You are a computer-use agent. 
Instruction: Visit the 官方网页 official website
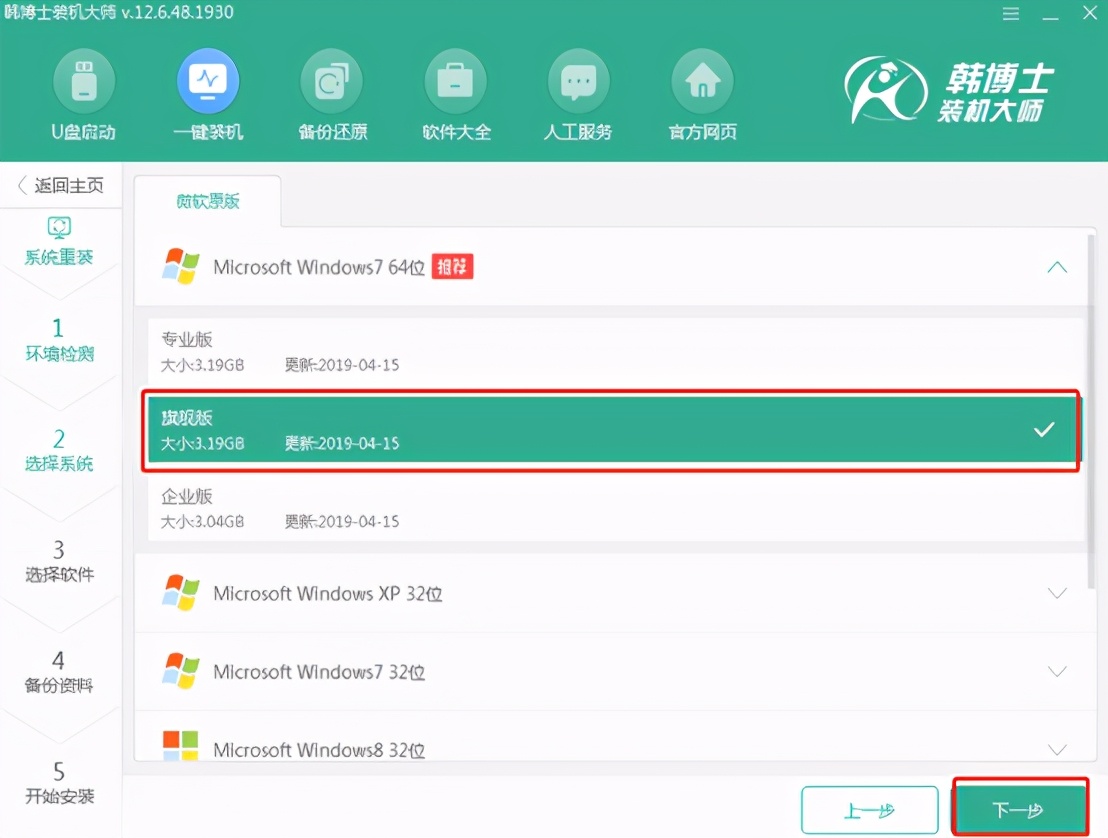(x=701, y=92)
